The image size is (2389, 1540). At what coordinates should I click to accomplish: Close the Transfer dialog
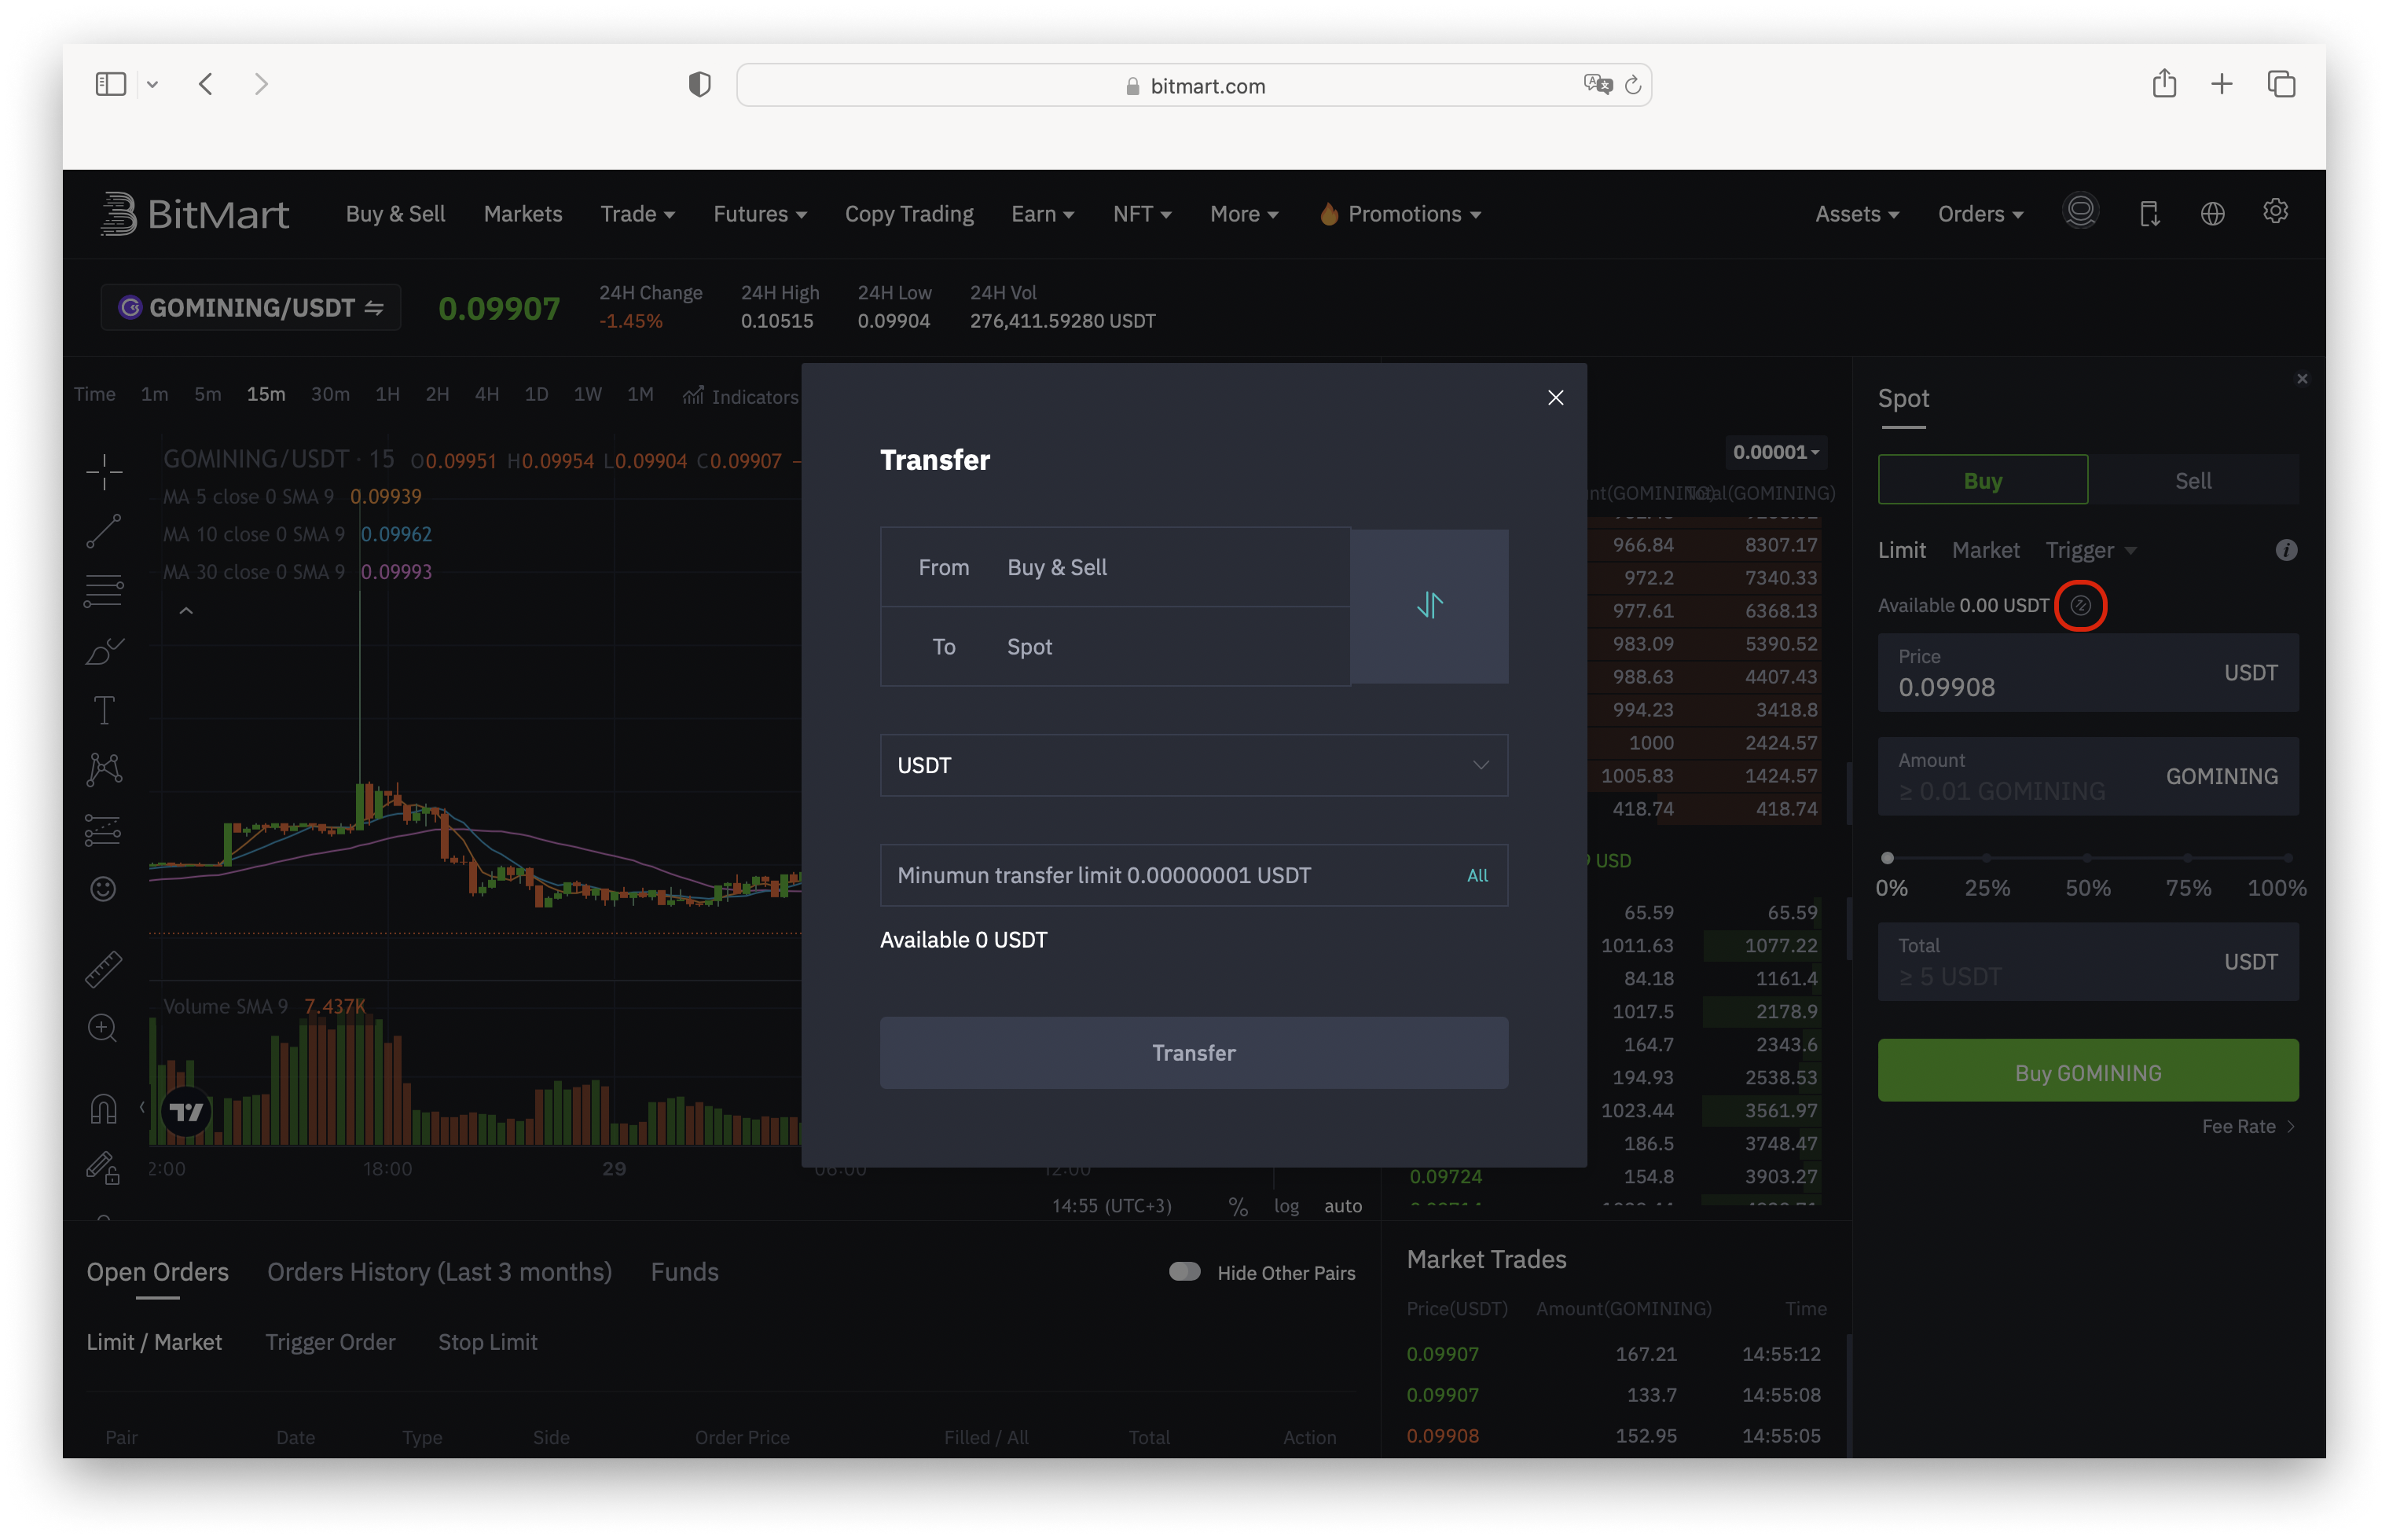1555,398
